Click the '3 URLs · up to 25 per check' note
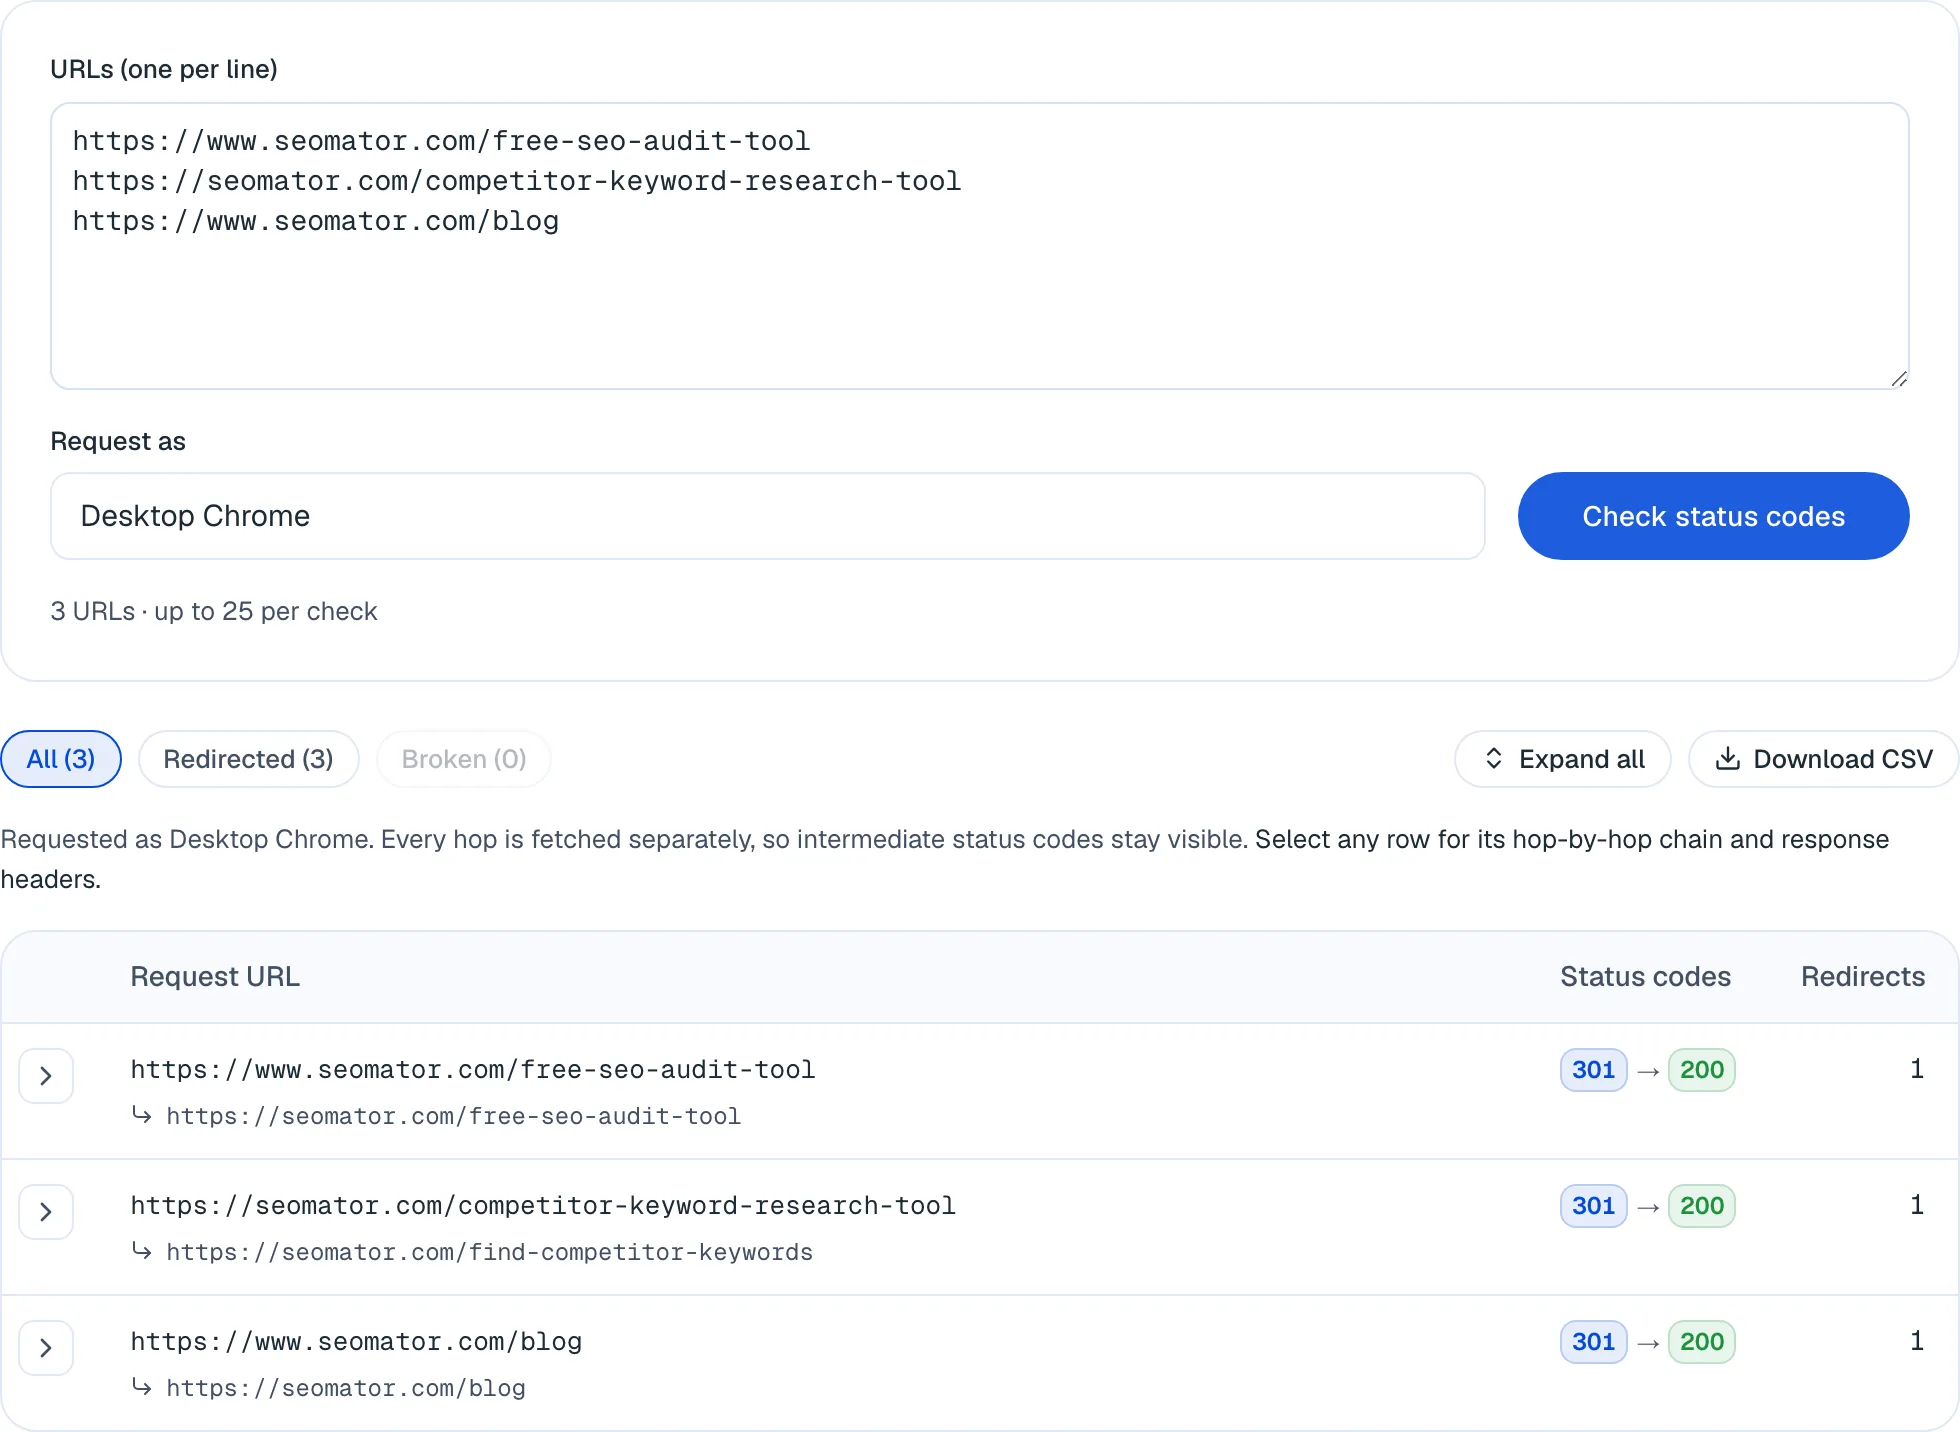This screenshot has height=1432, width=1960. pyautogui.click(x=214, y=611)
